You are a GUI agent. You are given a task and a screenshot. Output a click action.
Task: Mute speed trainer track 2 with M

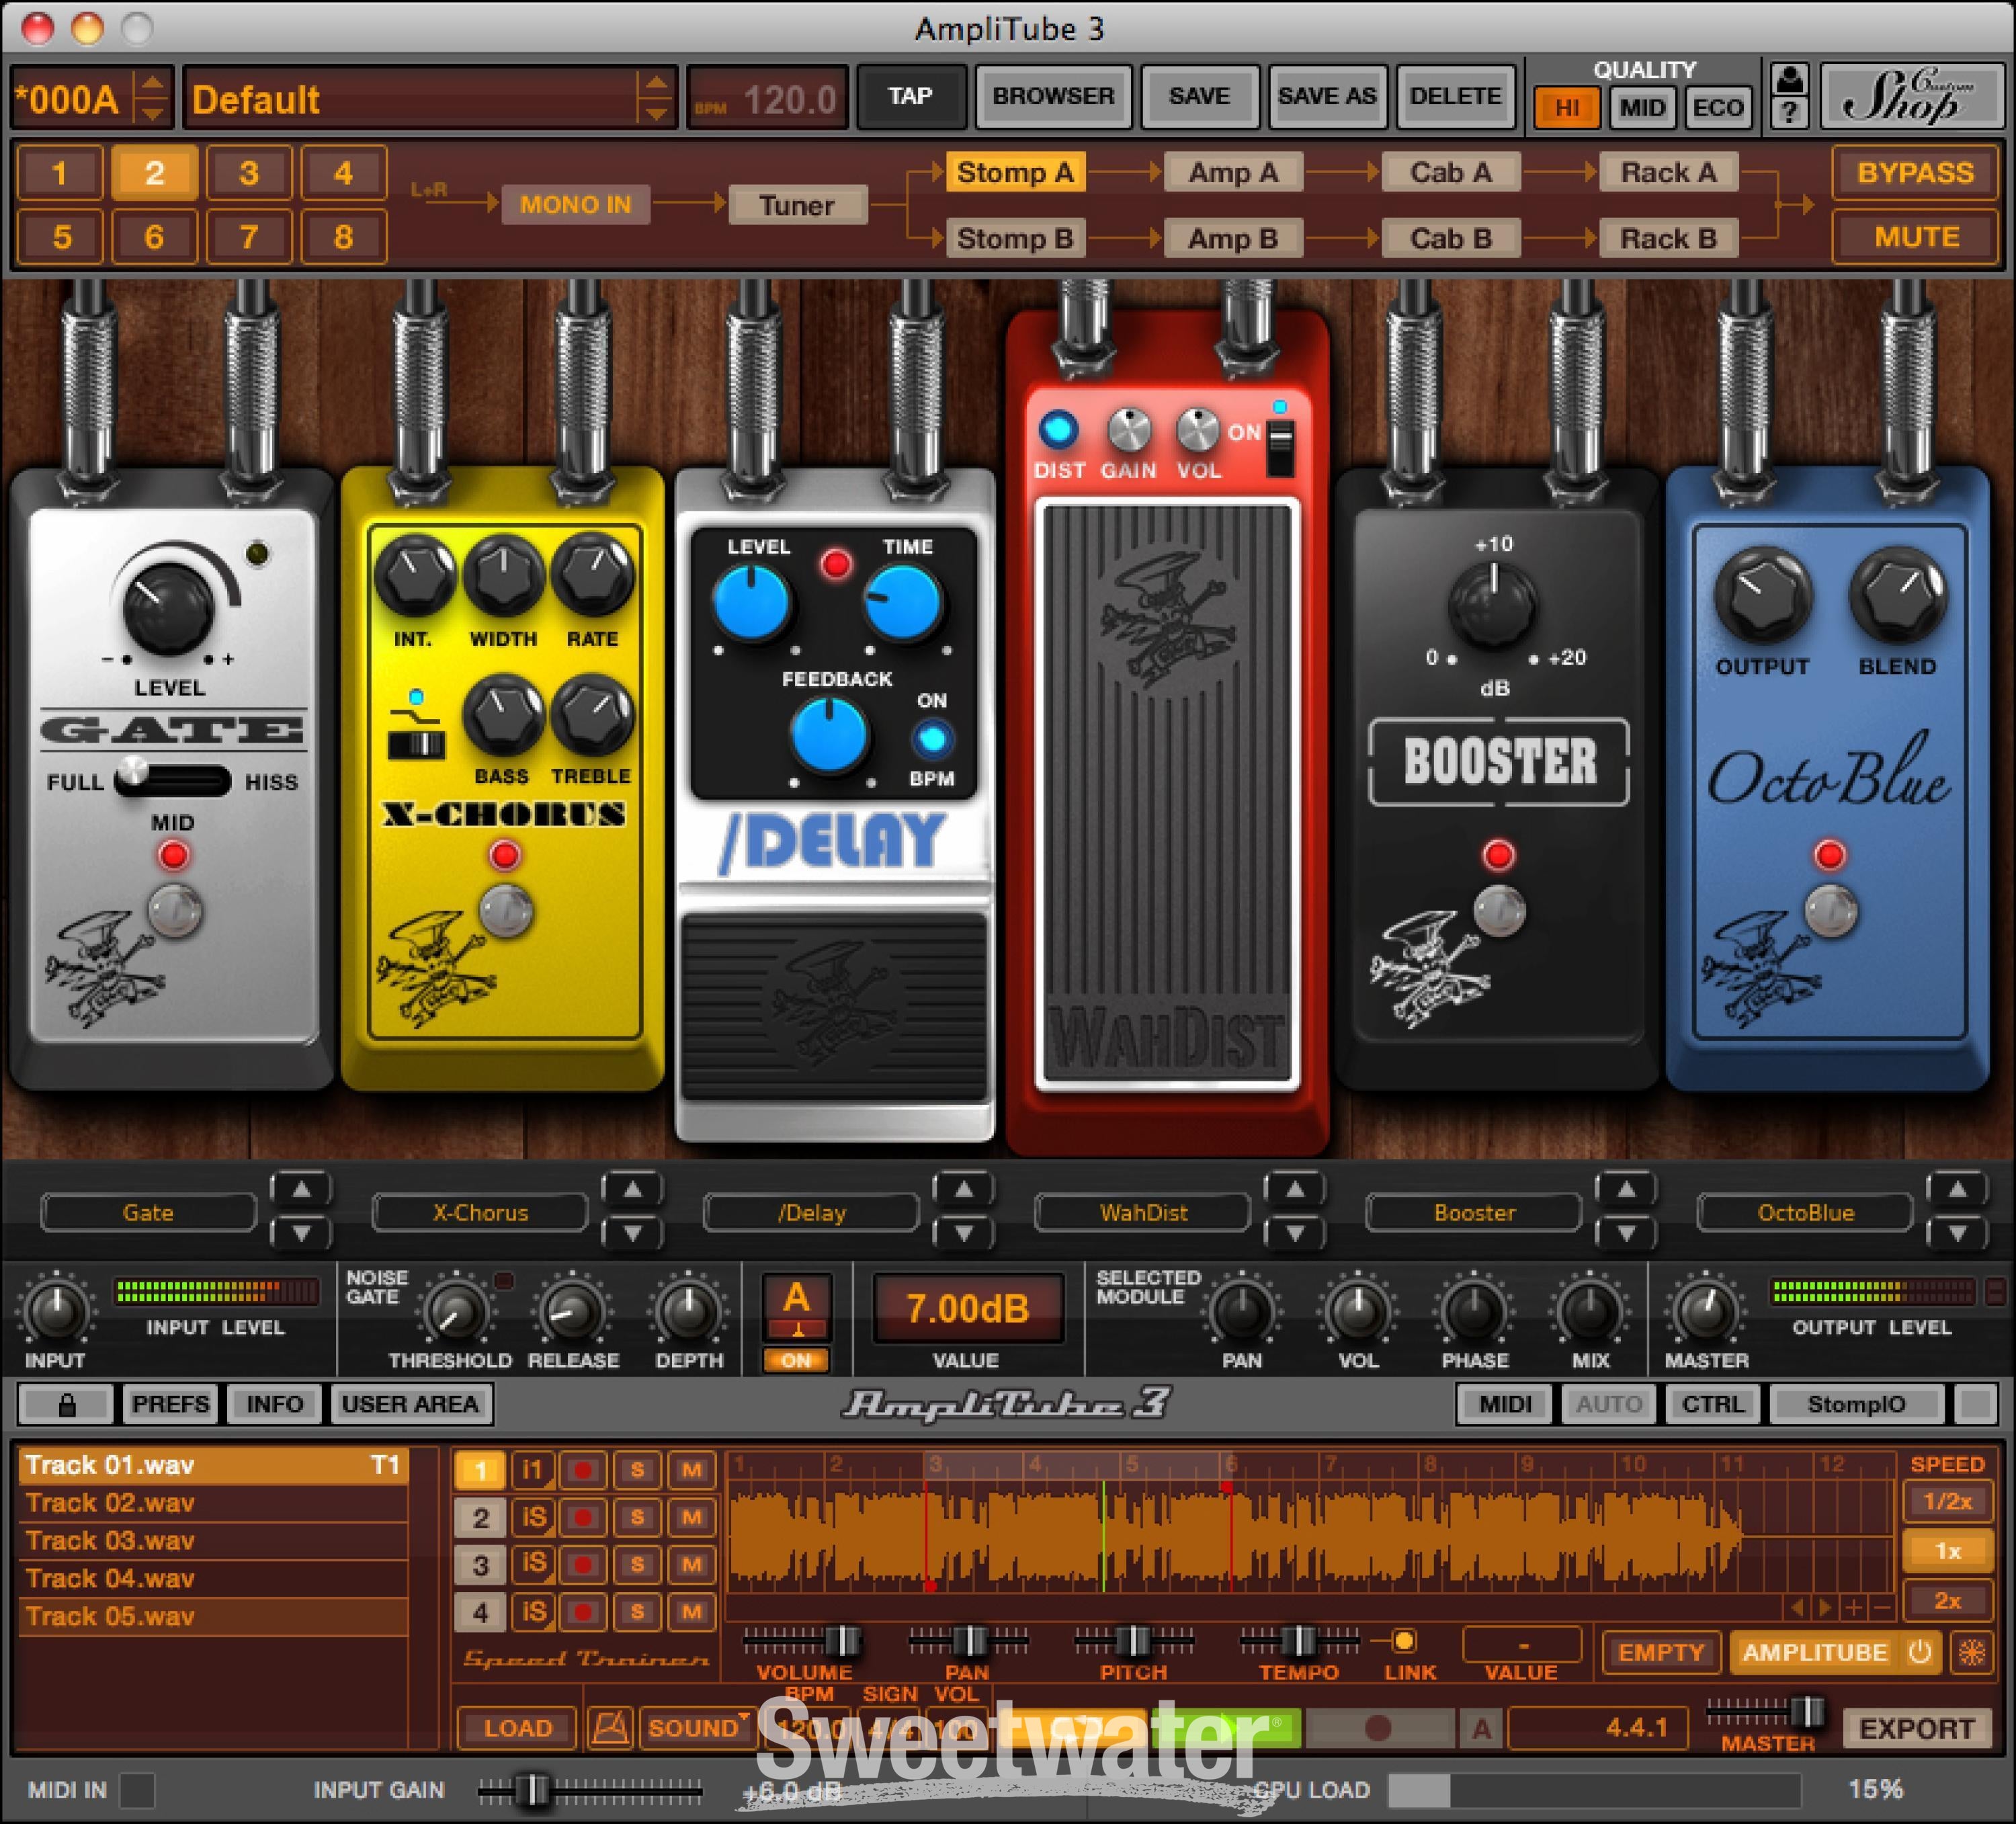click(x=691, y=1517)
